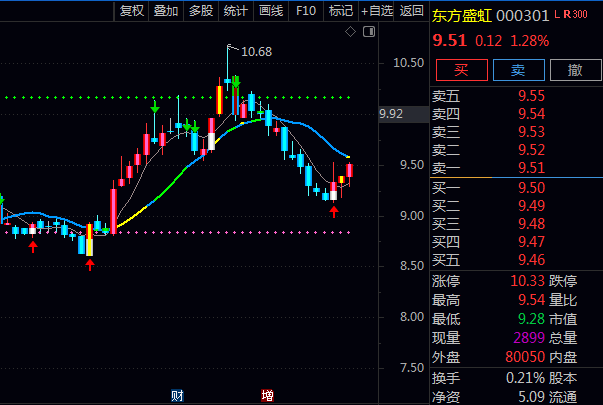Click the 外盘 value 80050
Viewport: 603px width, 405px height.
click(x=525, y=357)
